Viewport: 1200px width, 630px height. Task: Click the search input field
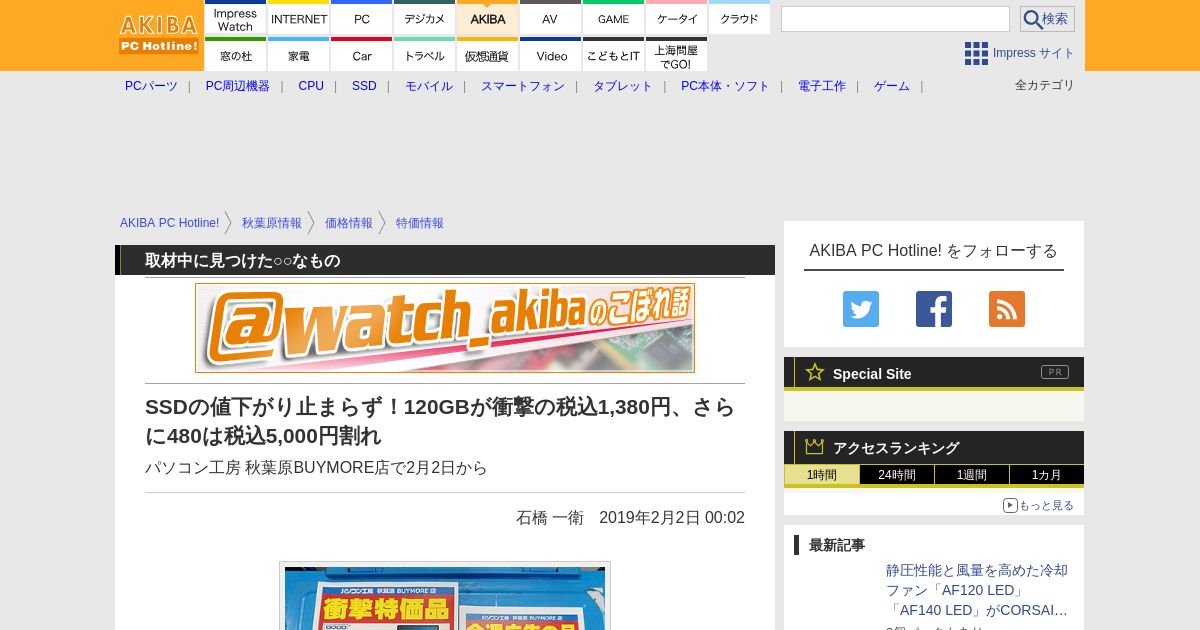coord(895,19)
